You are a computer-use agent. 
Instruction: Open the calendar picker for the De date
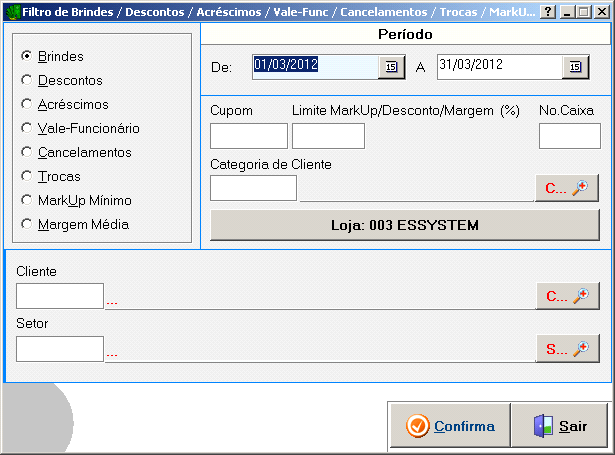391,67
